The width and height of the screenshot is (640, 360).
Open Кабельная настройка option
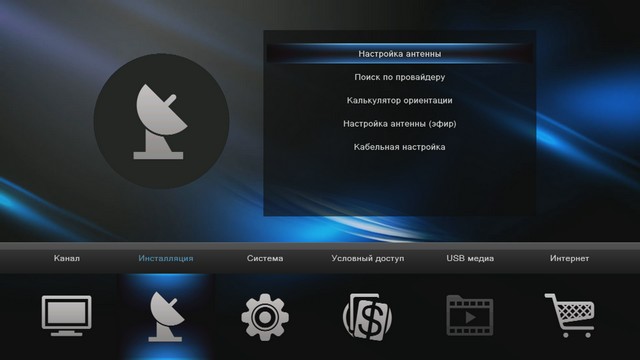coord(400,147)
